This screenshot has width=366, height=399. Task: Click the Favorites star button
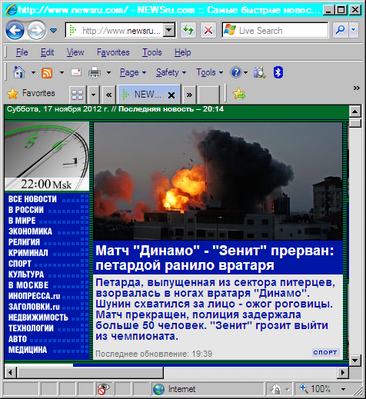coord(31,93)
